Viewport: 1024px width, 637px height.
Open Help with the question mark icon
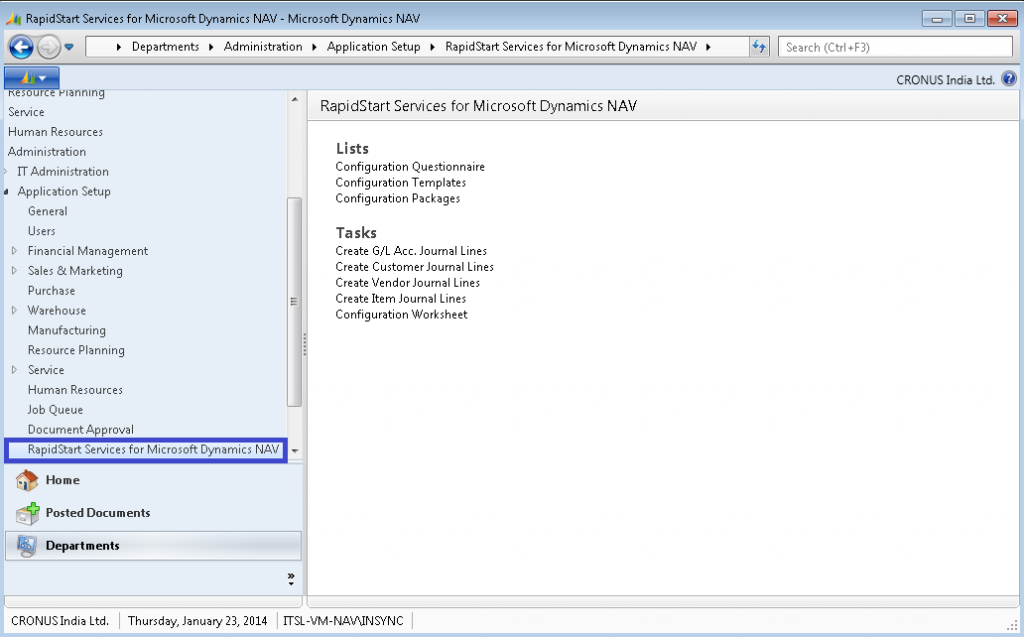[x=1010, y=77]
